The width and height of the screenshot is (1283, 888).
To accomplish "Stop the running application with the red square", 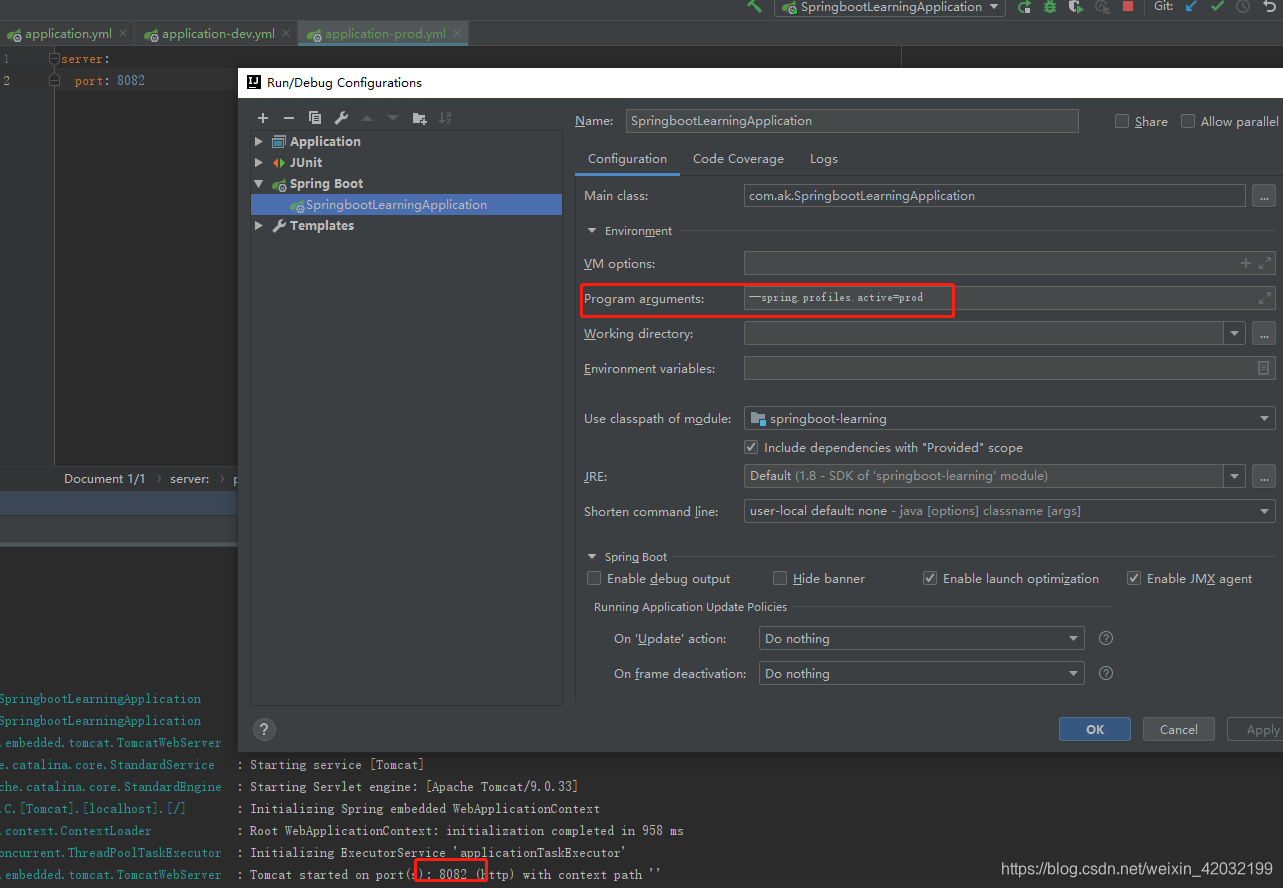I will (x=1128, y=7).
